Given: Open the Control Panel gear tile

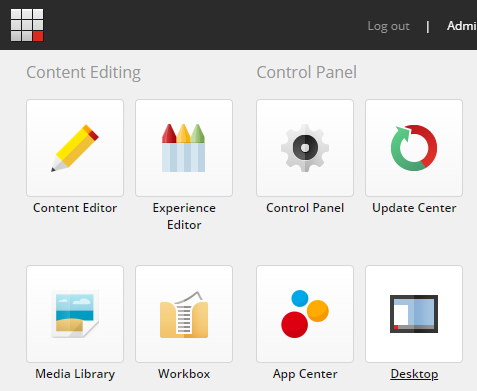Looking at the screenshot, I should pyautogui.click(x=305, y=148).
